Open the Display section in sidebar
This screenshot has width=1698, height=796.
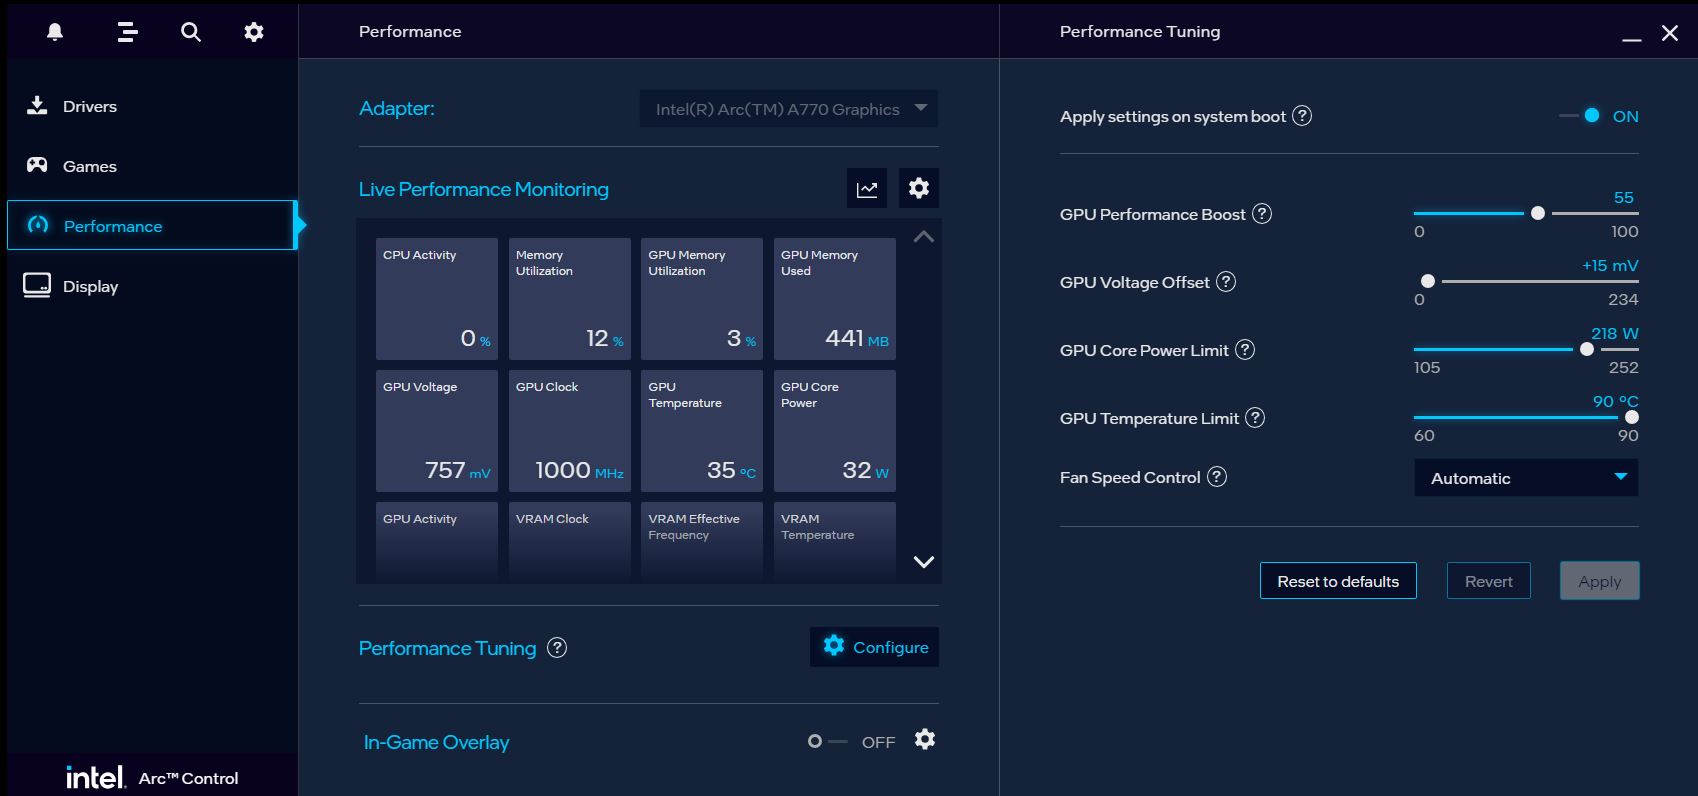point(90,286)
